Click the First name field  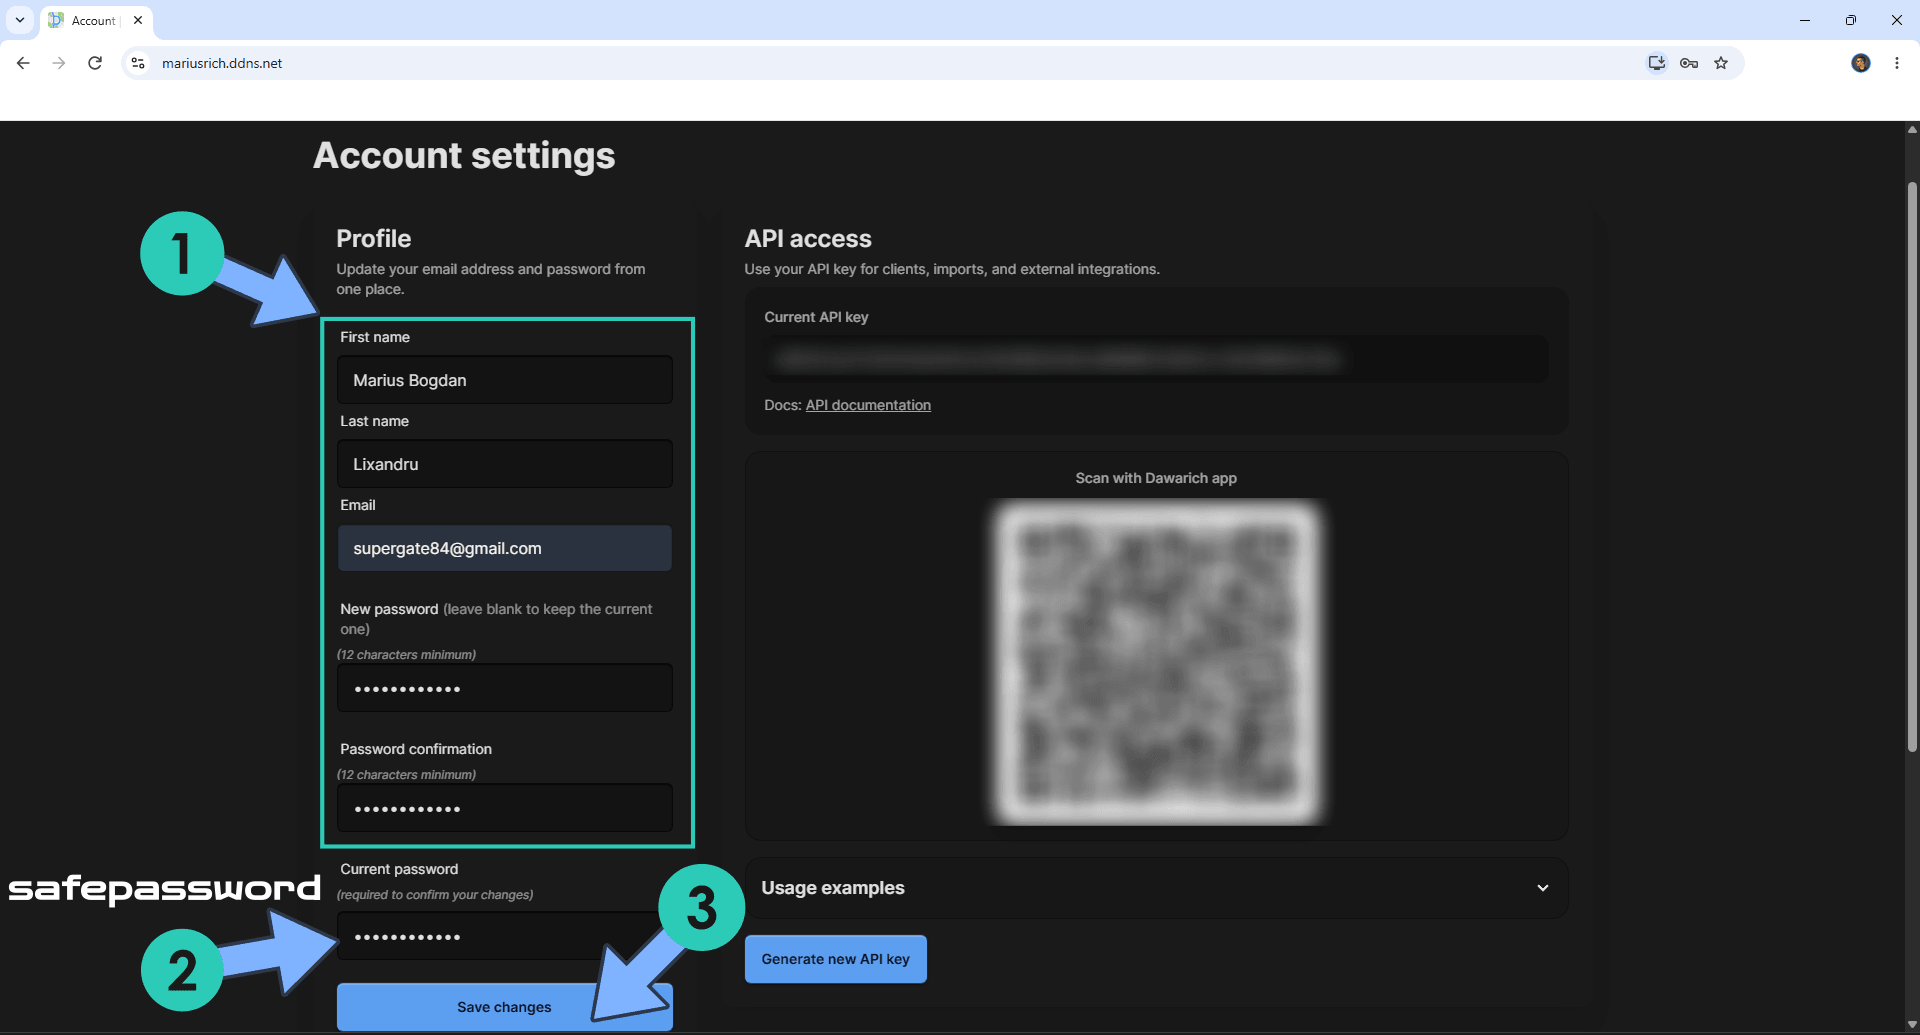pos(505,380)
